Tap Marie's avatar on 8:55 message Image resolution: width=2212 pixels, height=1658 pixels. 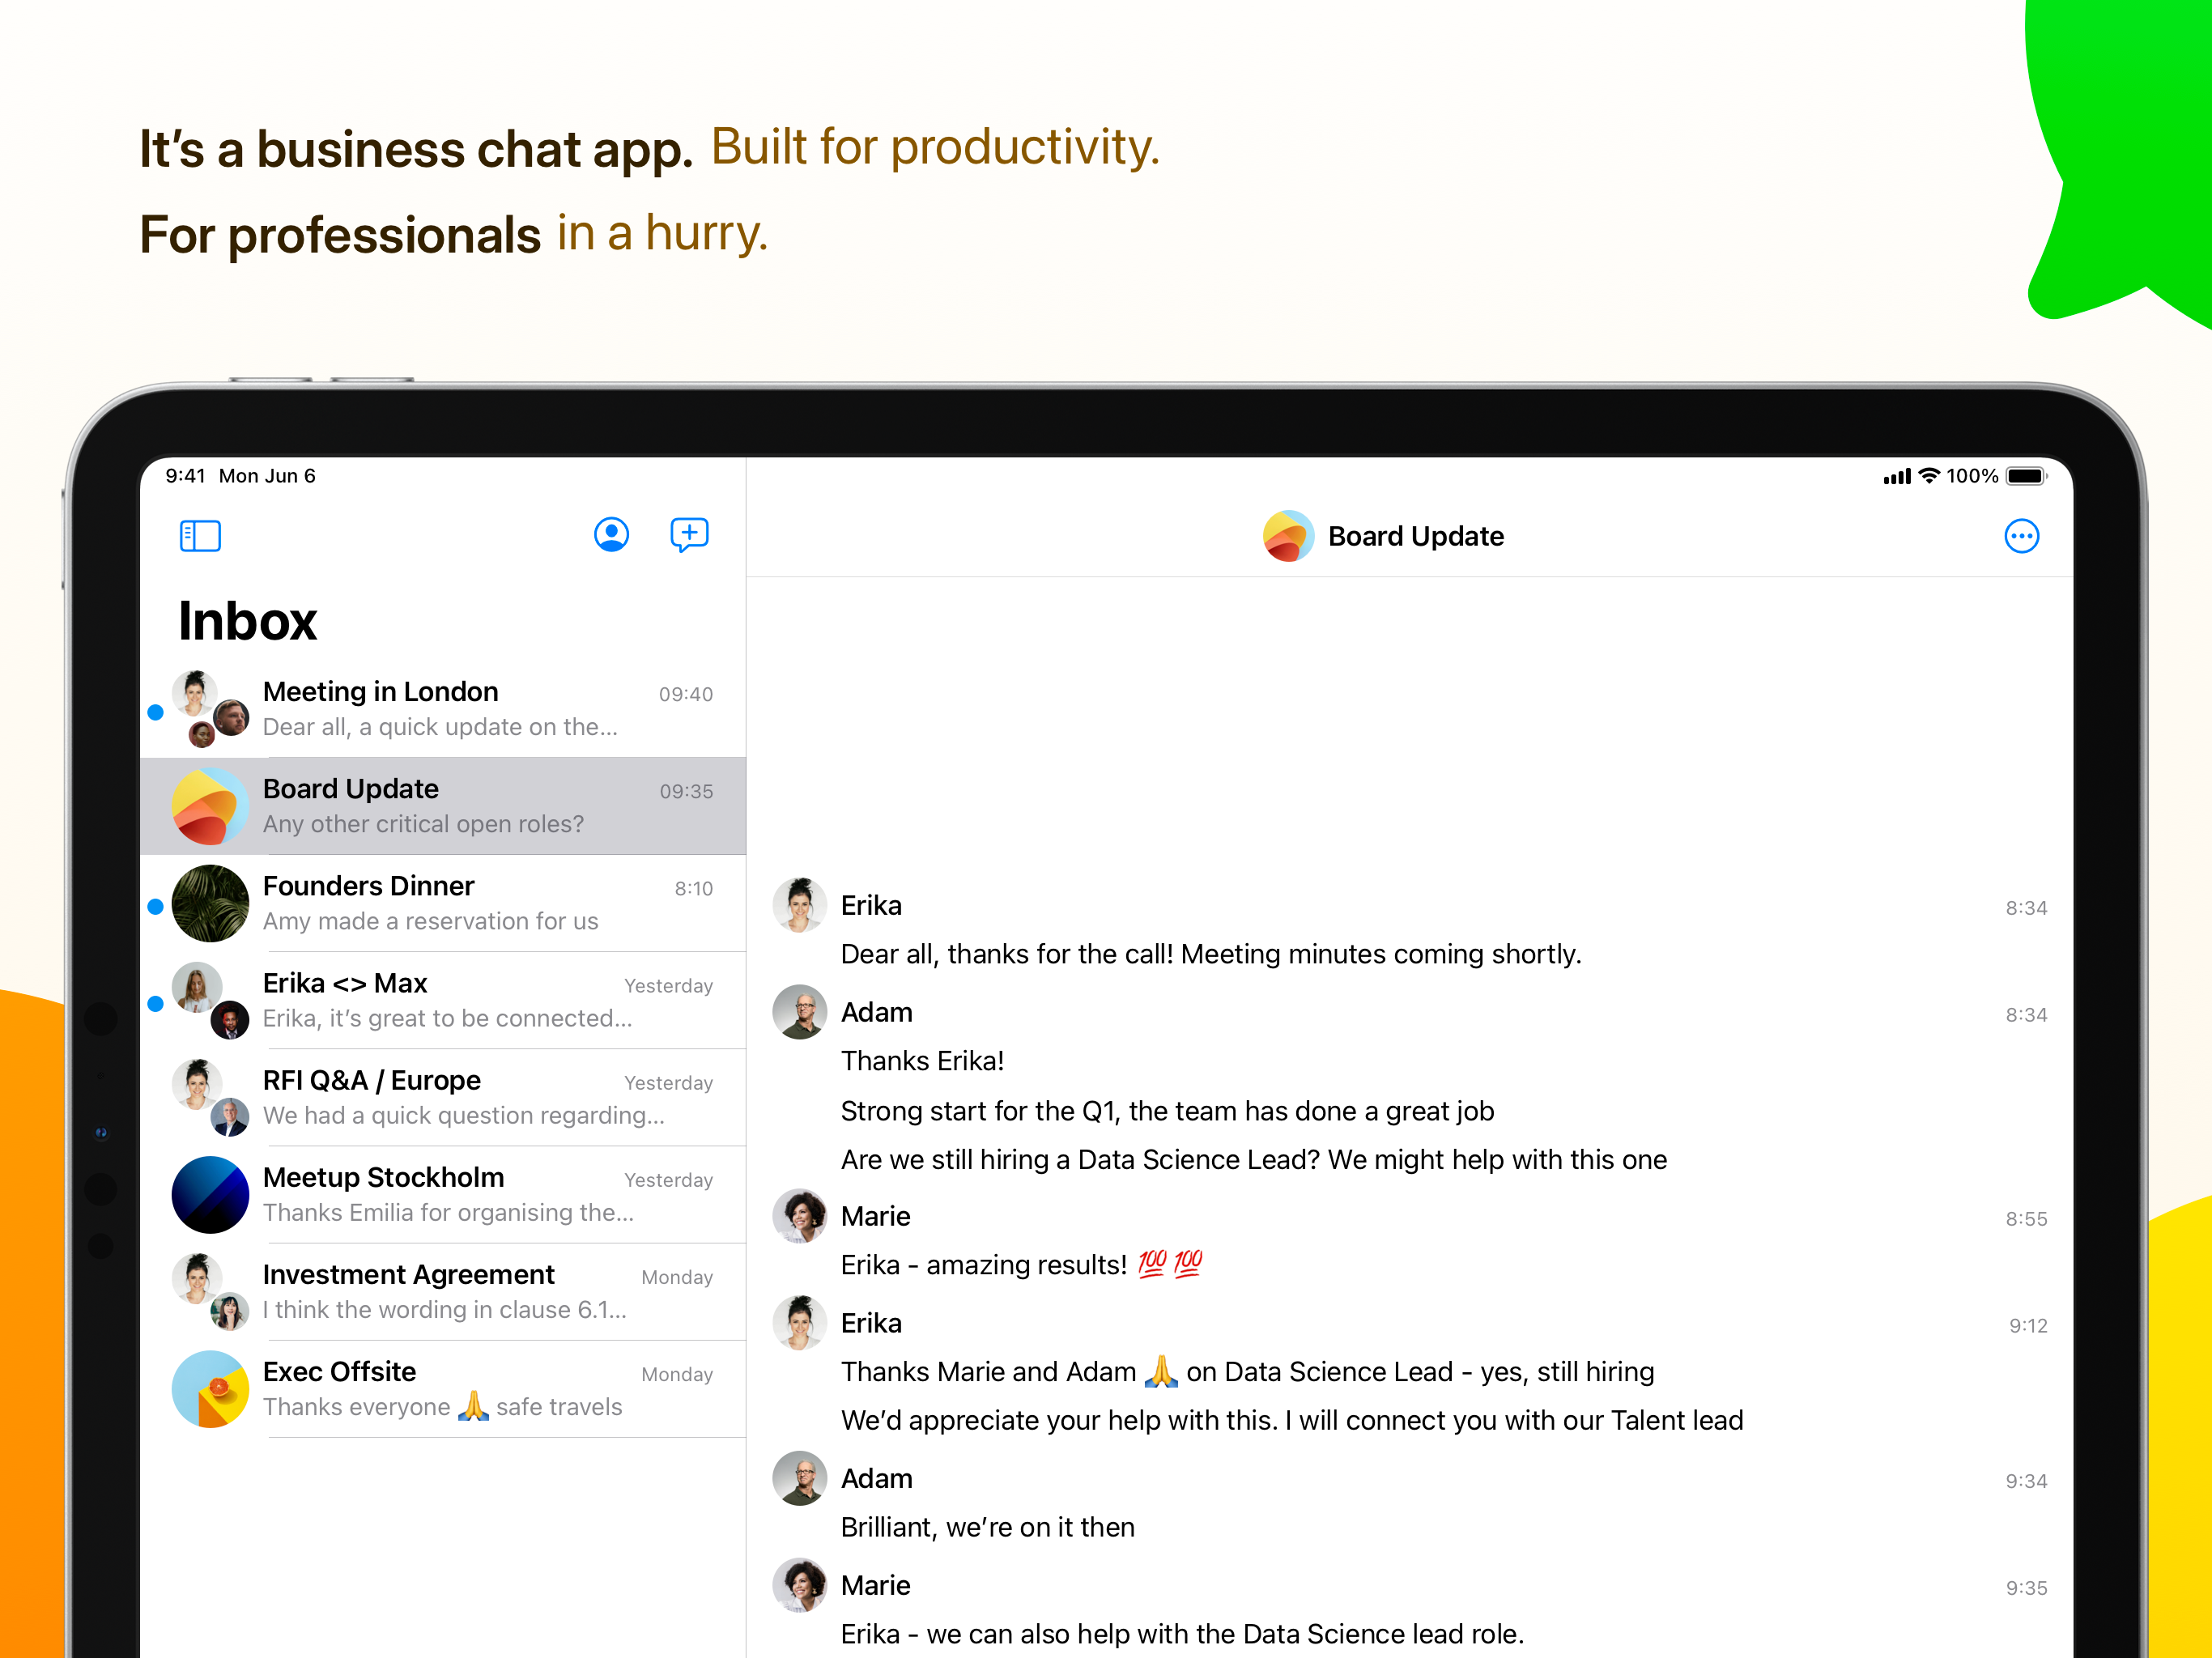[x=799, y=1216]
